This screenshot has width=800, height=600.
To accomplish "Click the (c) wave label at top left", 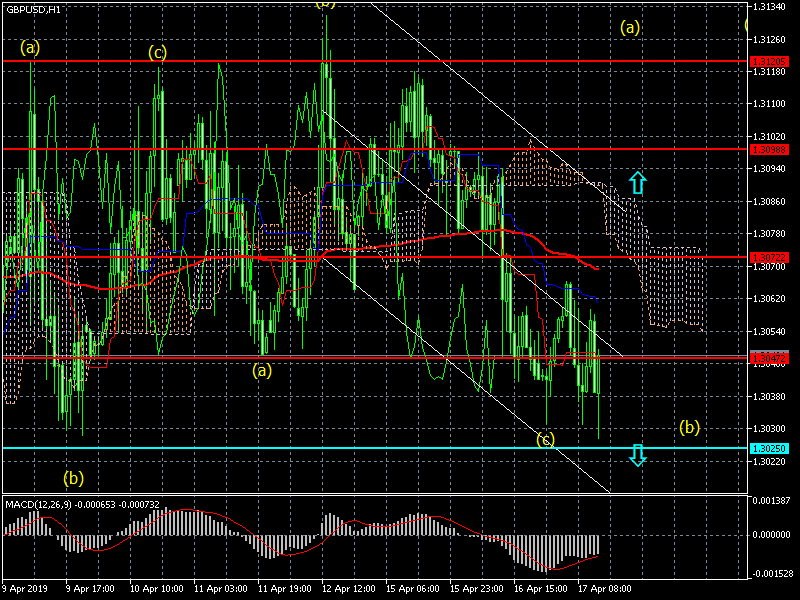I will tap(157, 52).
